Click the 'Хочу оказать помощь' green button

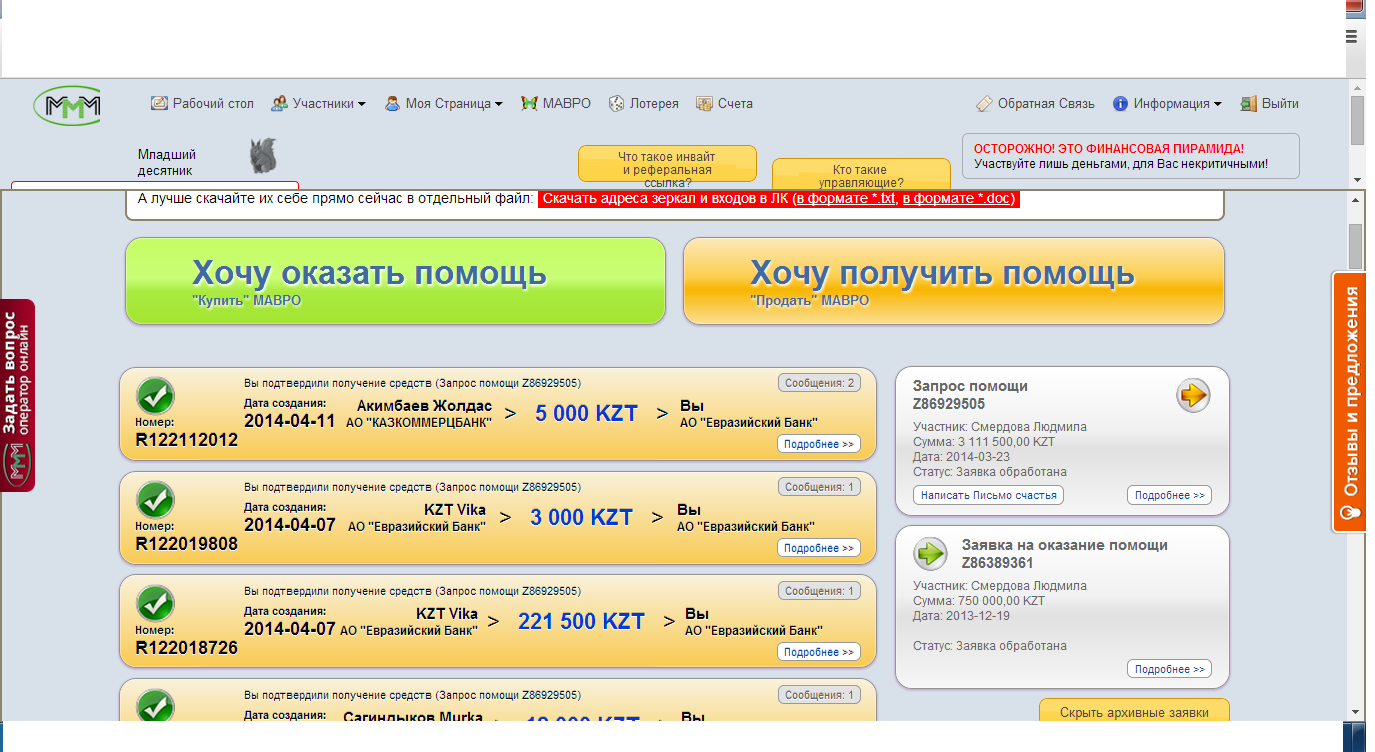(395, 281)
